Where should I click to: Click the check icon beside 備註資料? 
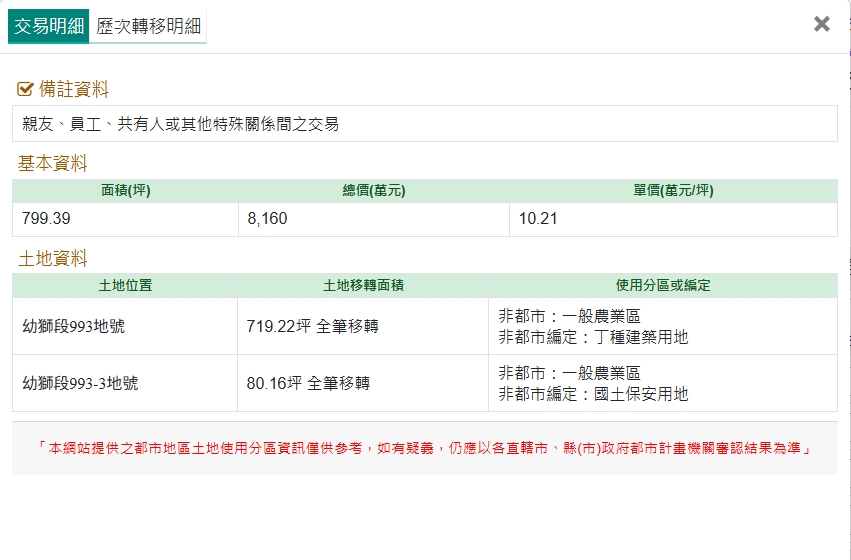point(26,90)
